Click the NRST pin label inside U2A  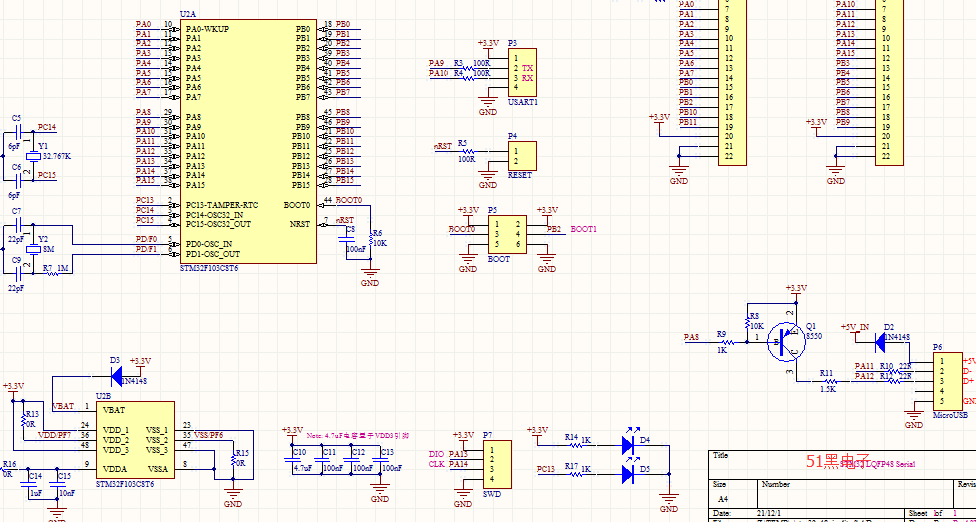(299, 224)
